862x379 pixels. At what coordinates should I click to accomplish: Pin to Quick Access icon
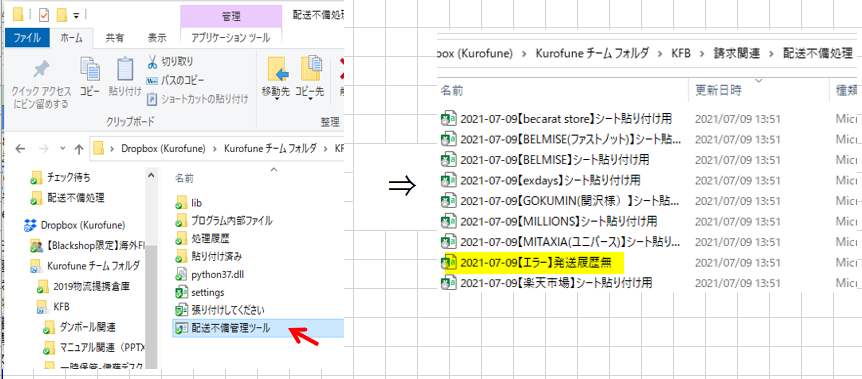[41, 69]
